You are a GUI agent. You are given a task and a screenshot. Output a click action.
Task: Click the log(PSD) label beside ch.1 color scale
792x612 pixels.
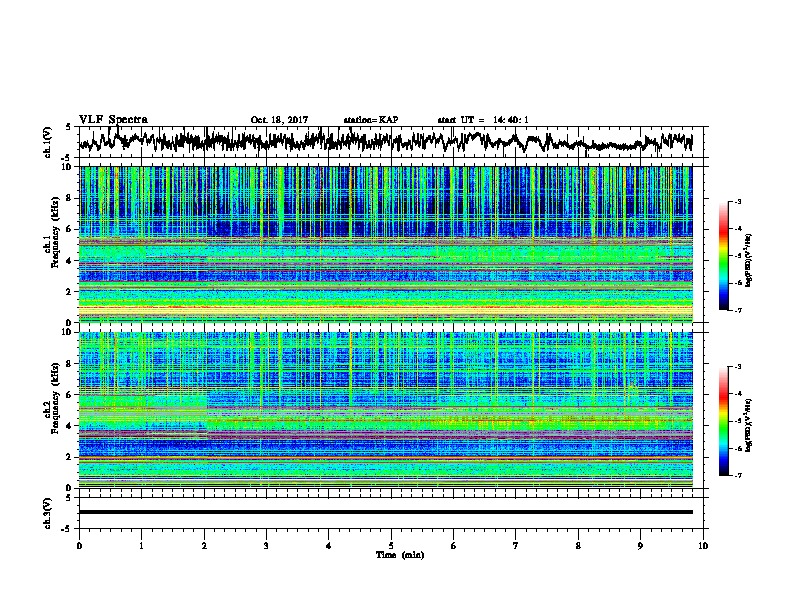749,260
